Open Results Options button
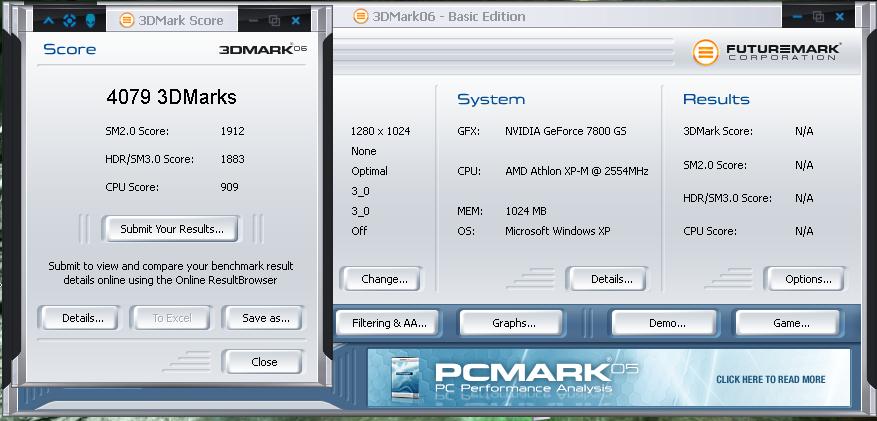 coord(805,279)
